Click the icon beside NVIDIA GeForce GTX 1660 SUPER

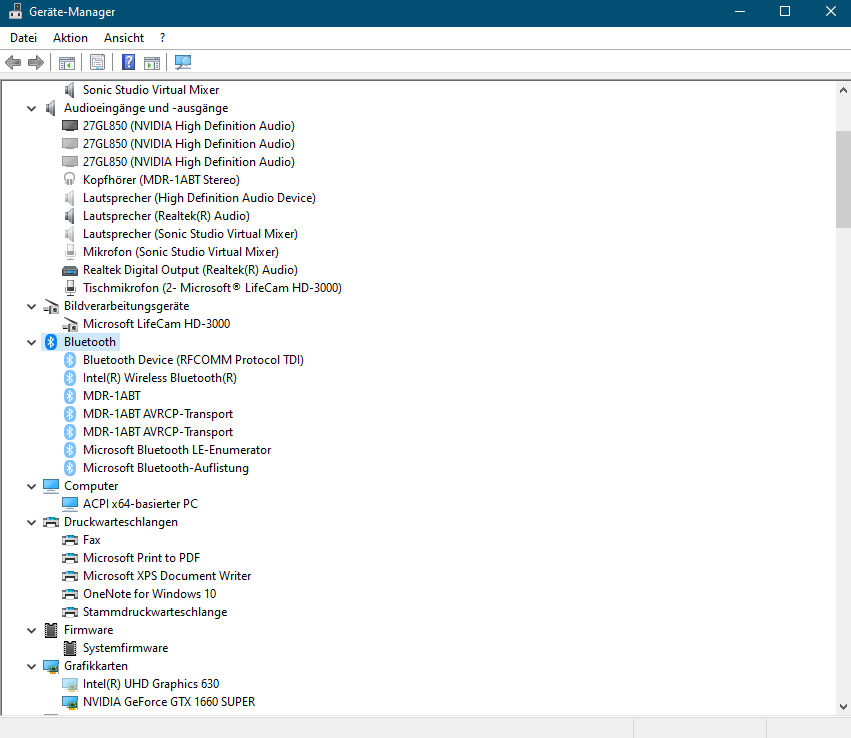pyautogui.click(x=70, y=702)
